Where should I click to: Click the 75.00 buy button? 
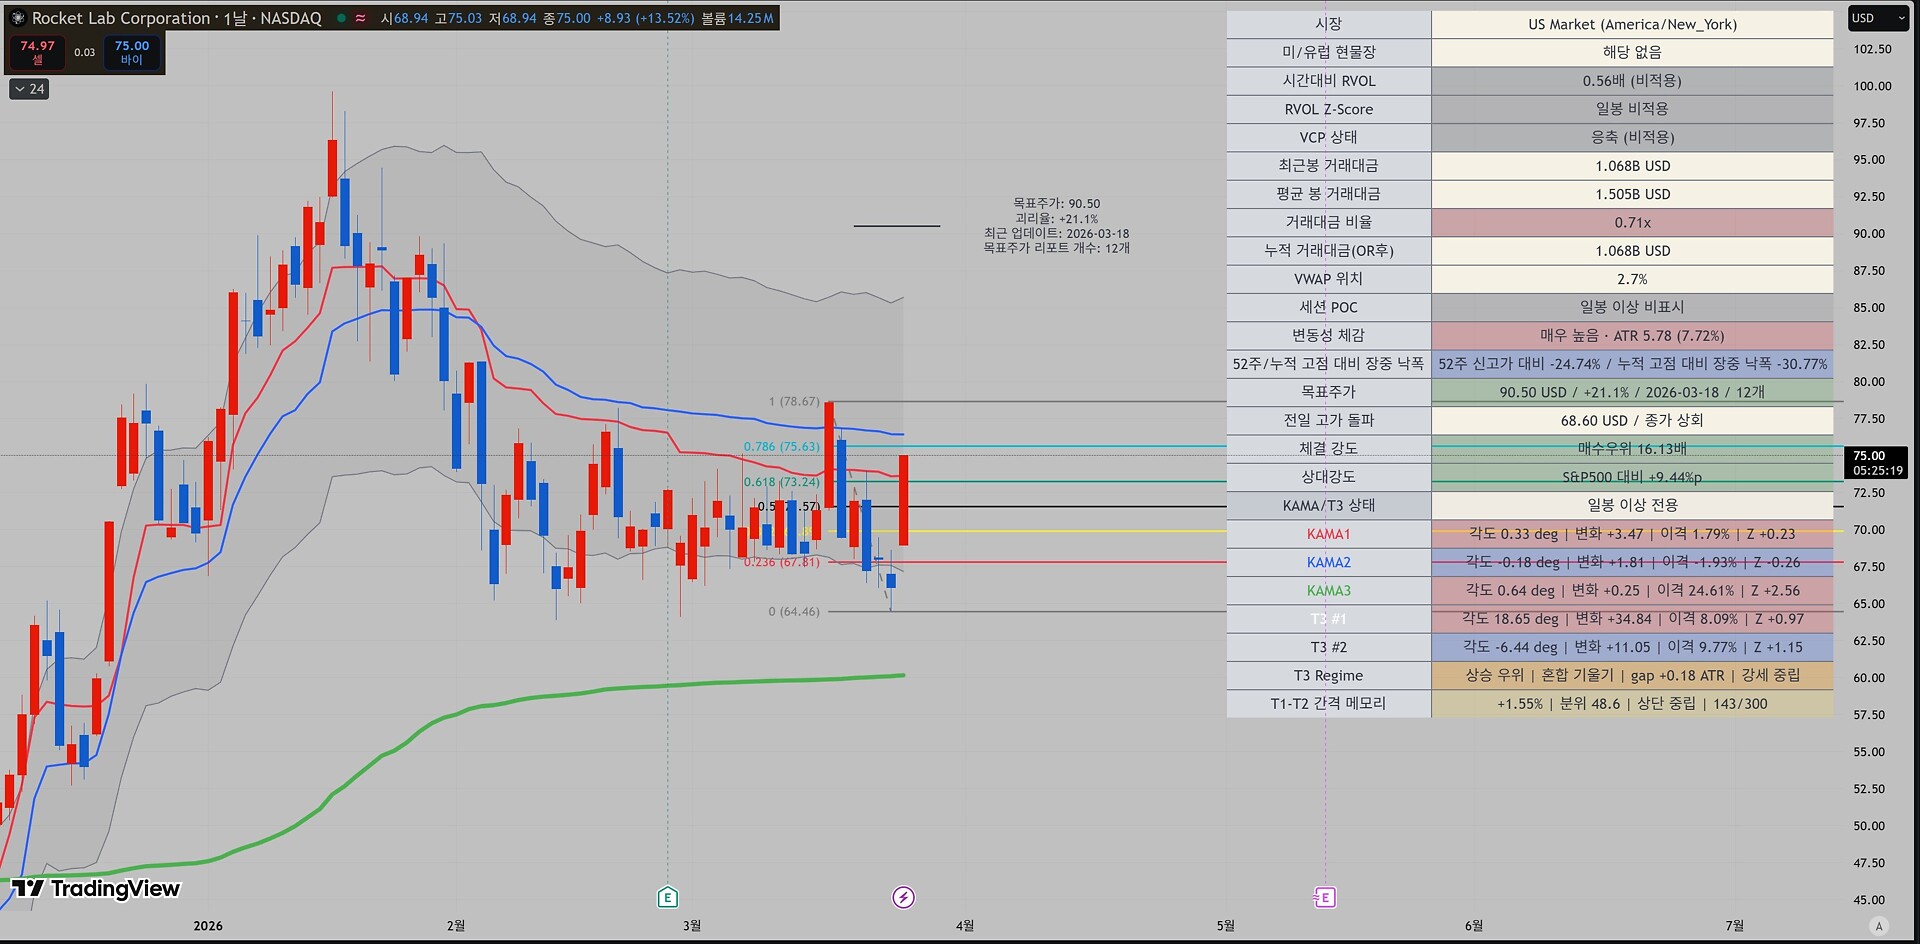[x=131, y=52]
